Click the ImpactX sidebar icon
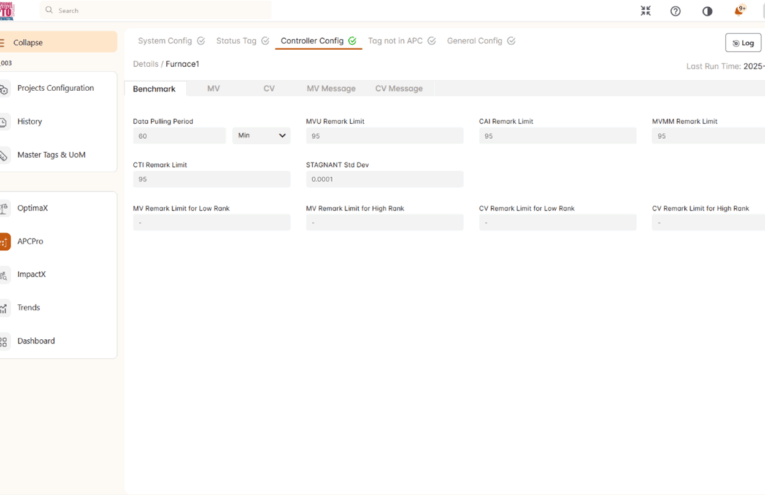The height and width of the screenshot is (495, 765). [x=4, y=275]
